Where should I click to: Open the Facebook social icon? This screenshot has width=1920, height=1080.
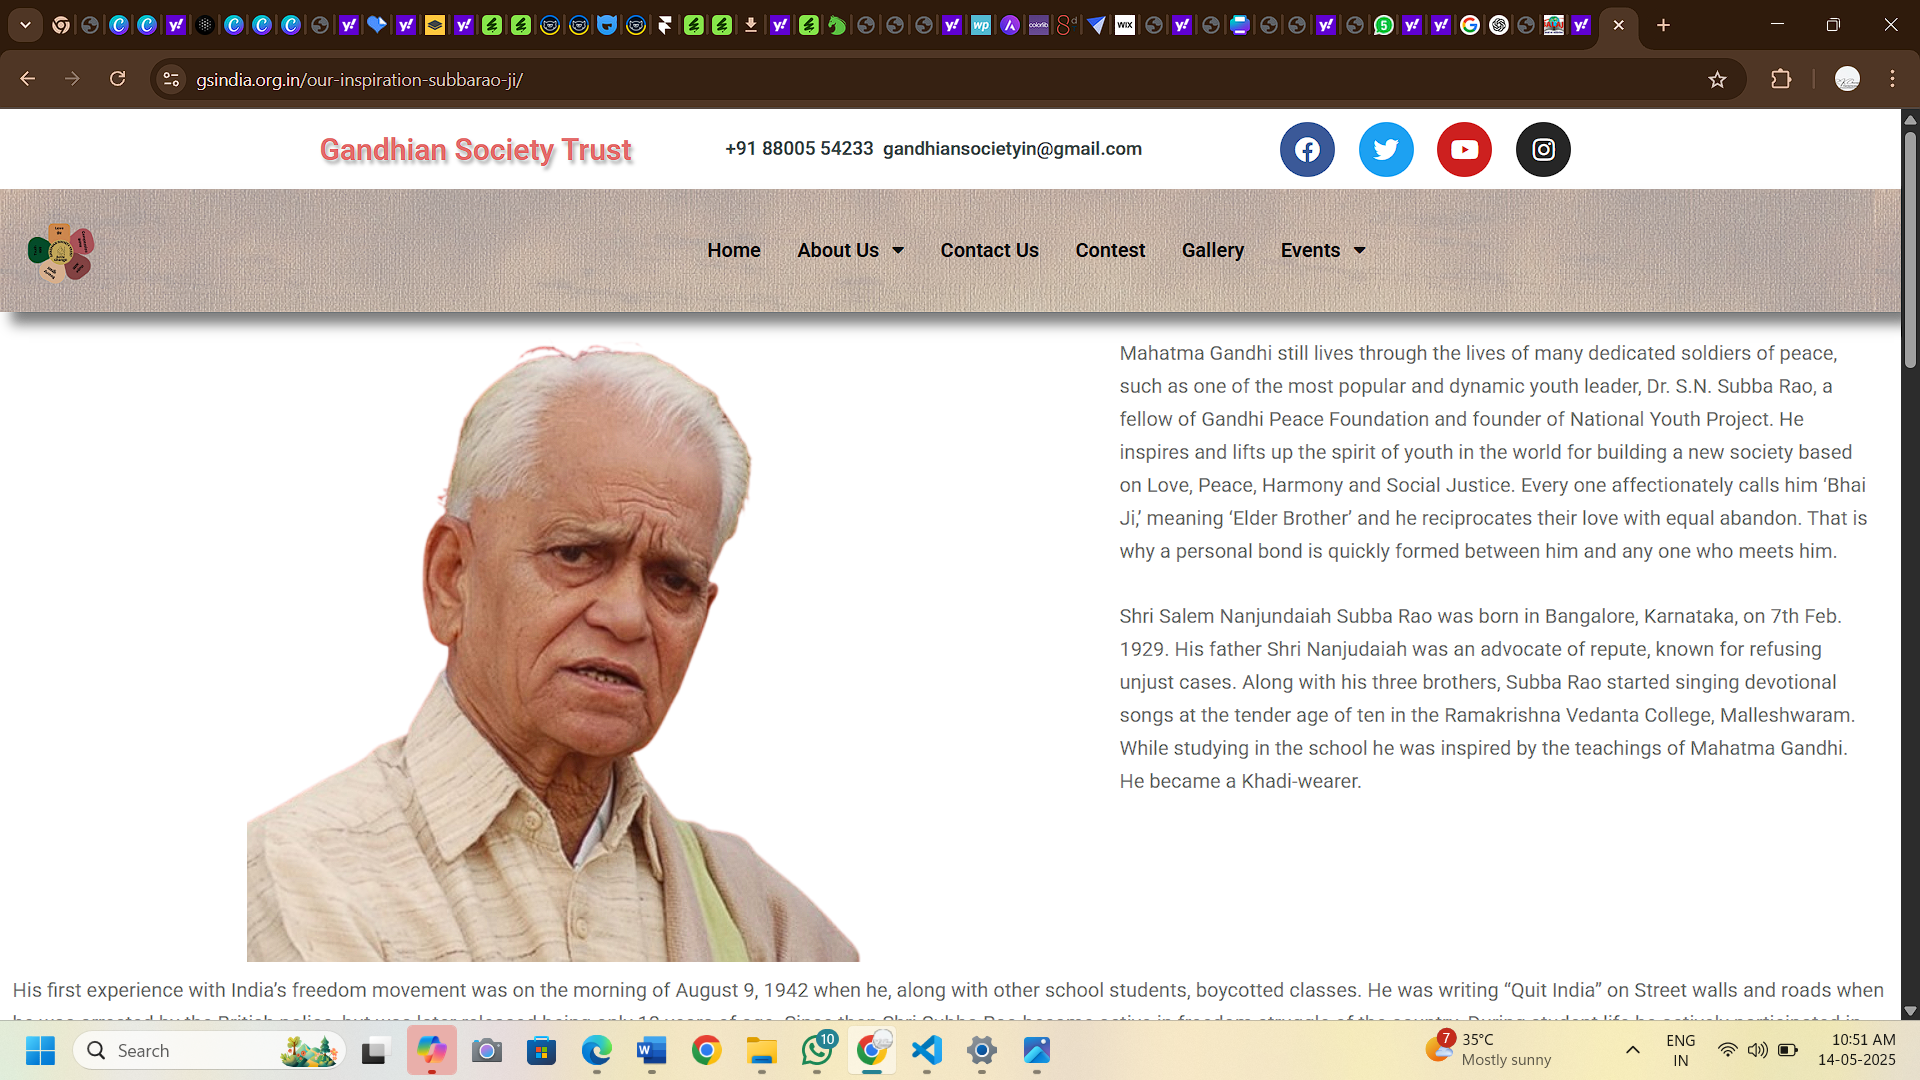1307,150
